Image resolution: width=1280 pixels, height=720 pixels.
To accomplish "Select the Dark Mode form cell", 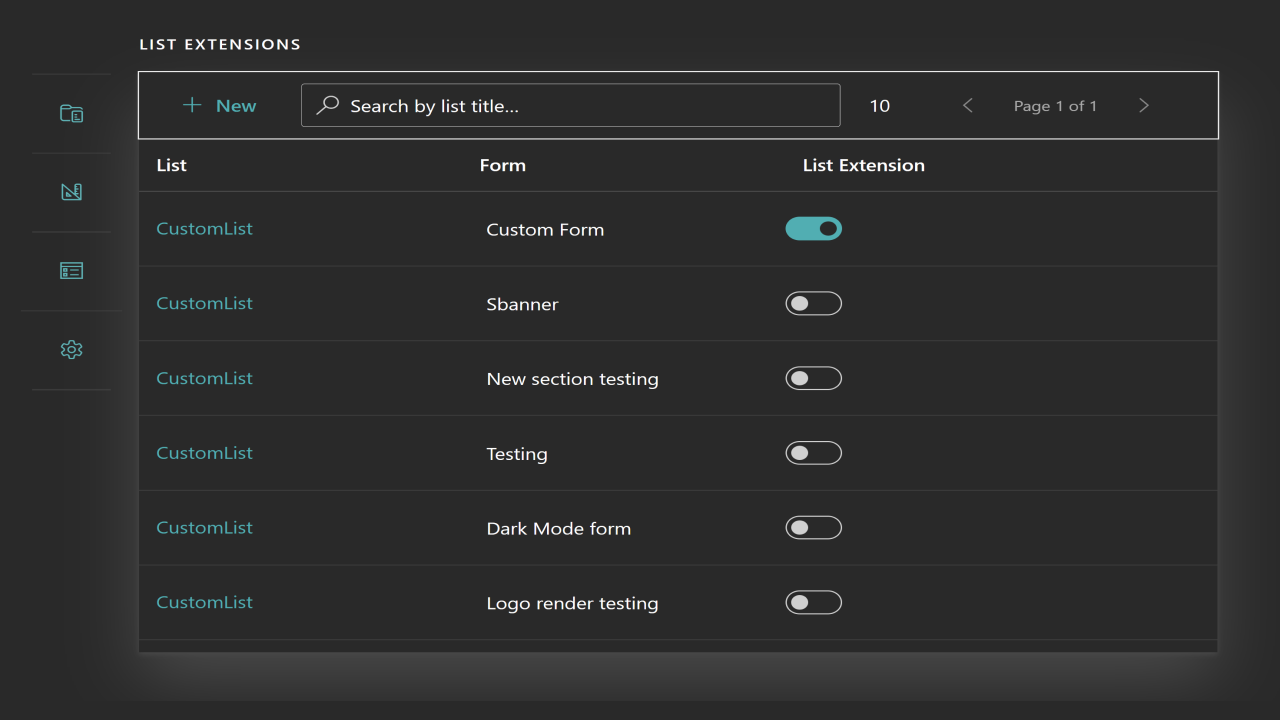I will coord(559,528).
